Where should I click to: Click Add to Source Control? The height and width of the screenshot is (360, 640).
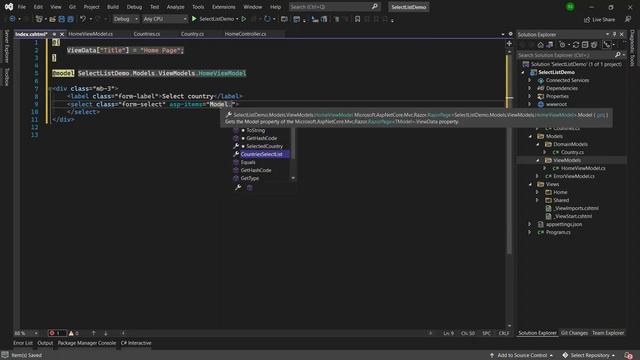coord(521,356)
